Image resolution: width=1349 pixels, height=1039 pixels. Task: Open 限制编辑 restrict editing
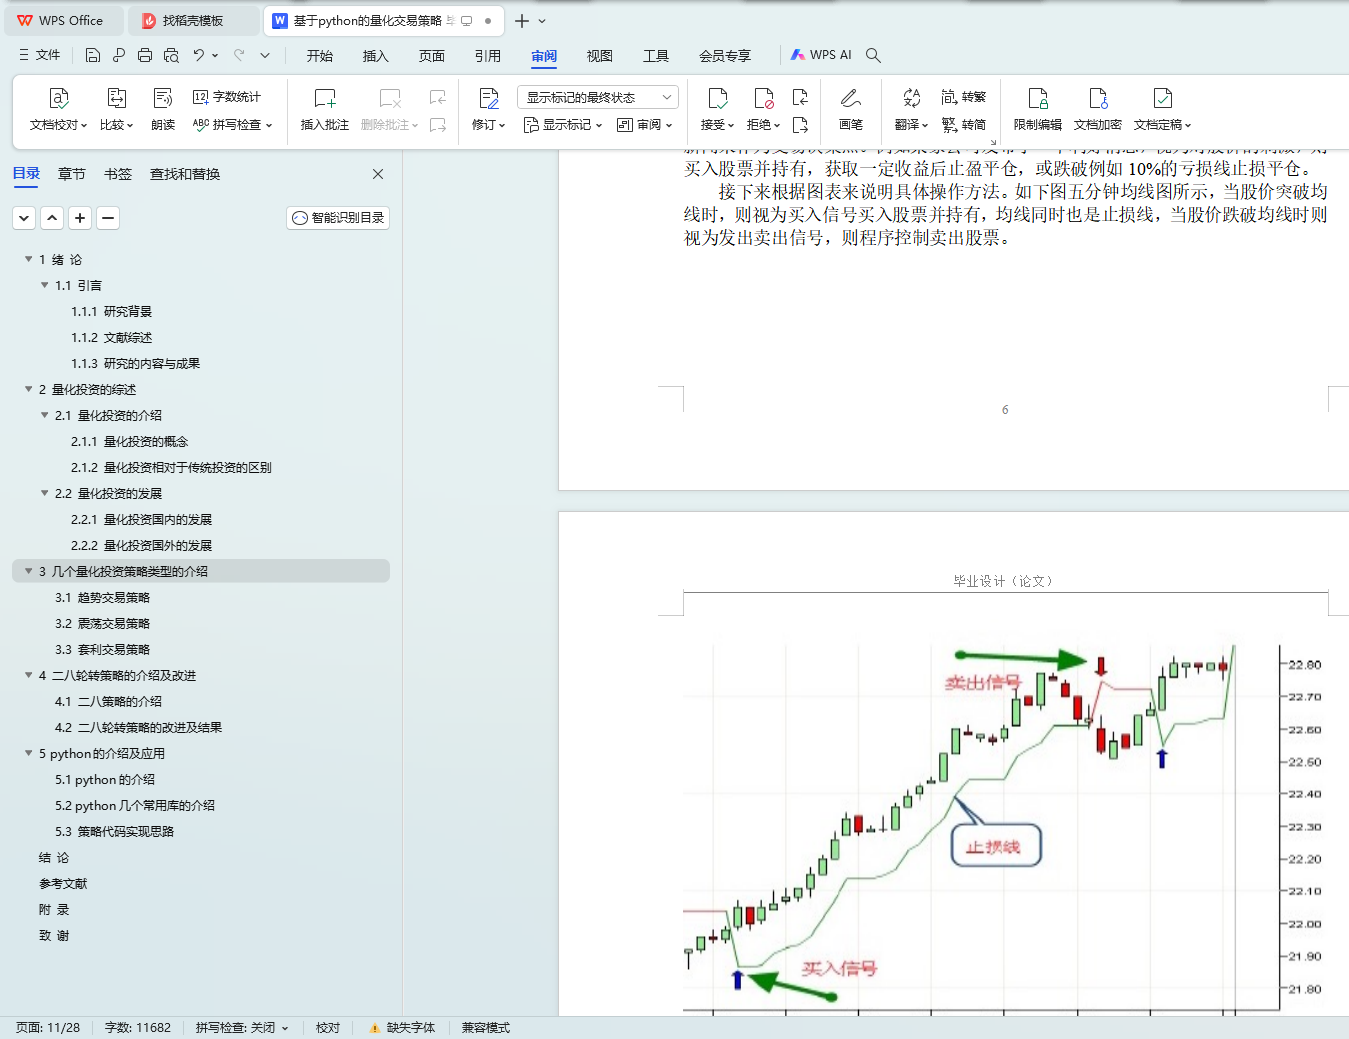tap(1038, 110)
